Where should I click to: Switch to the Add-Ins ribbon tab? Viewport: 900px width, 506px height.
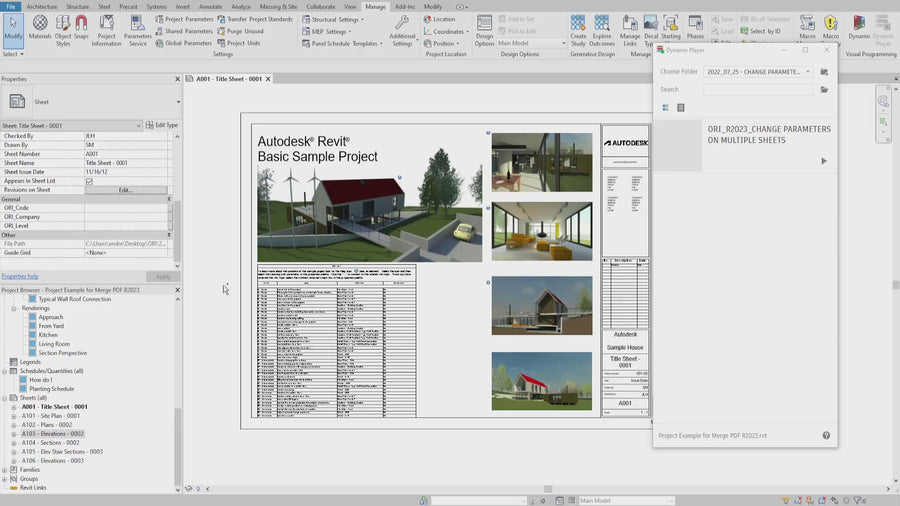pyautogui.click(x=404, y=6)
